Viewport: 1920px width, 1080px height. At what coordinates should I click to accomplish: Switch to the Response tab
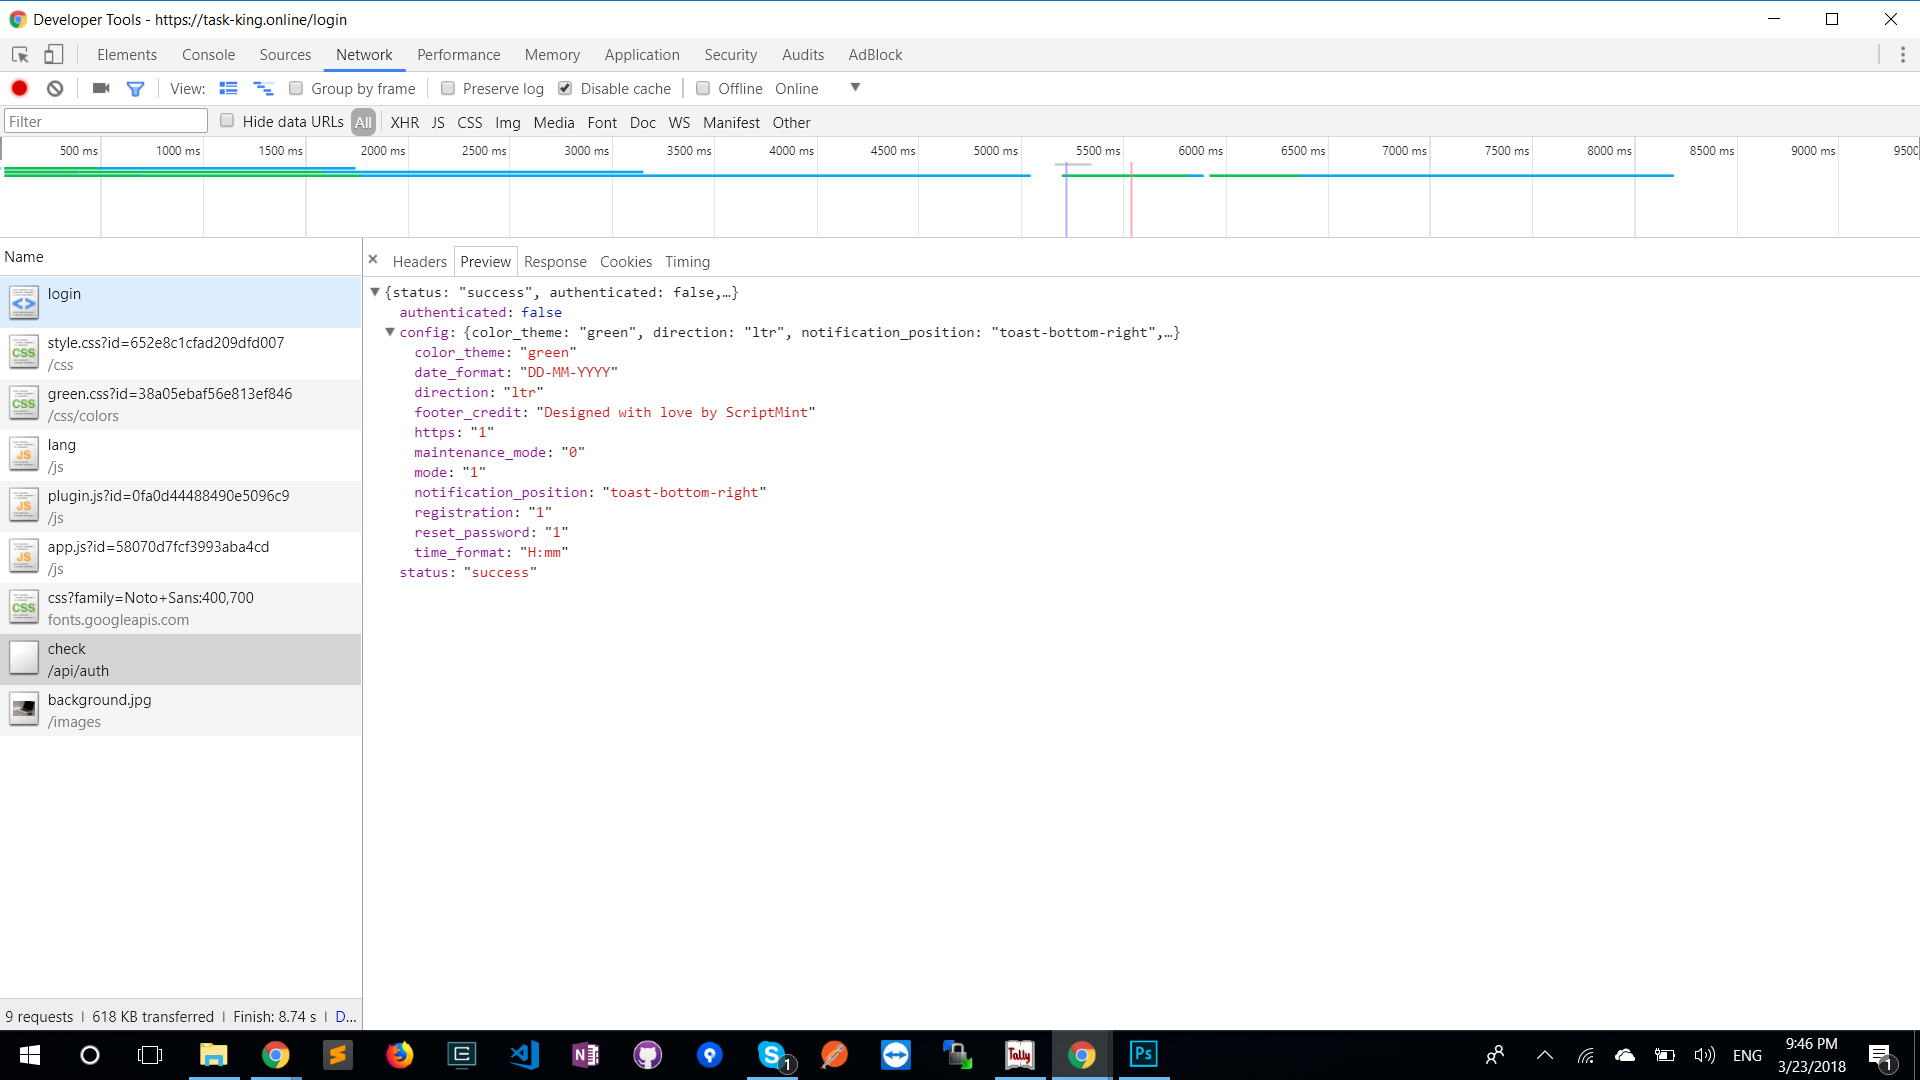555,261
